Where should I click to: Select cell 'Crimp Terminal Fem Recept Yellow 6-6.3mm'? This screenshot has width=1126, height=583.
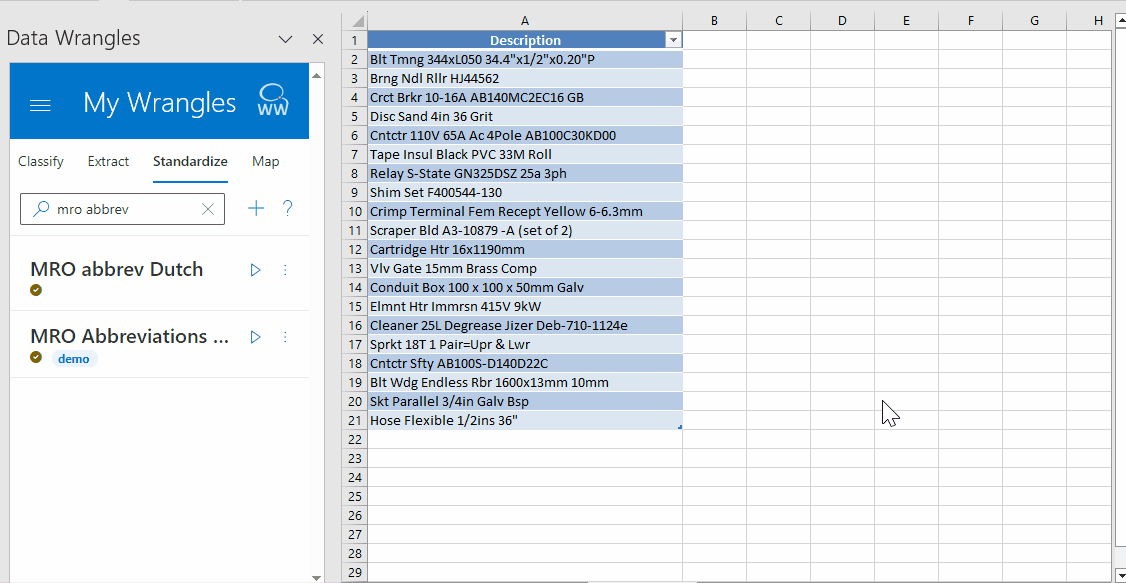525,211
